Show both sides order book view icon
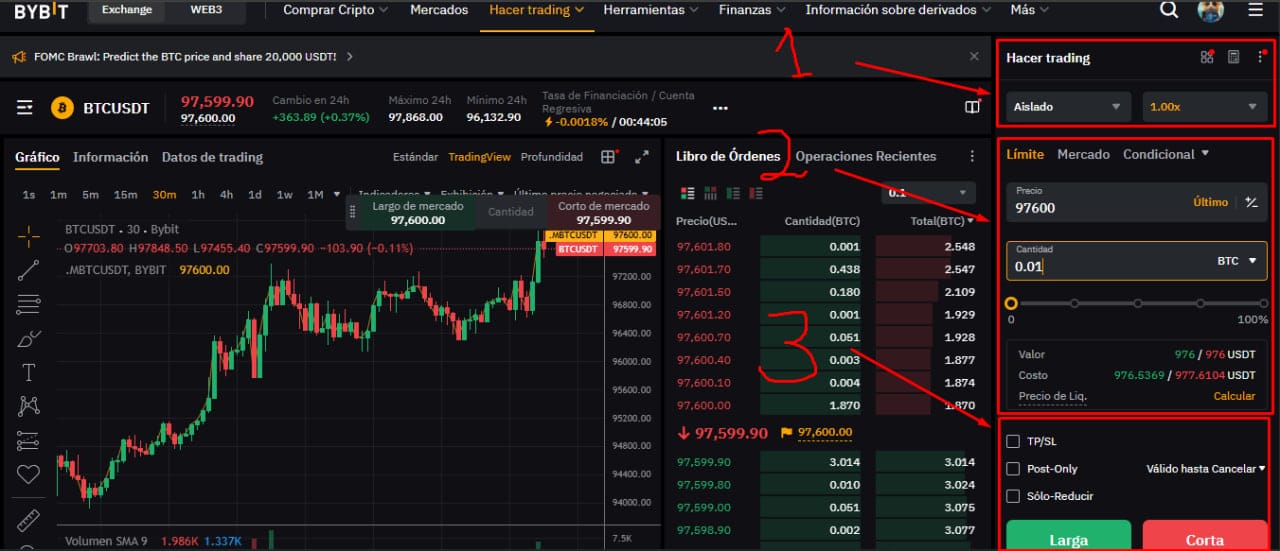Image resolution: width=1280 pixels, height=551 pixels. [687, 193]
